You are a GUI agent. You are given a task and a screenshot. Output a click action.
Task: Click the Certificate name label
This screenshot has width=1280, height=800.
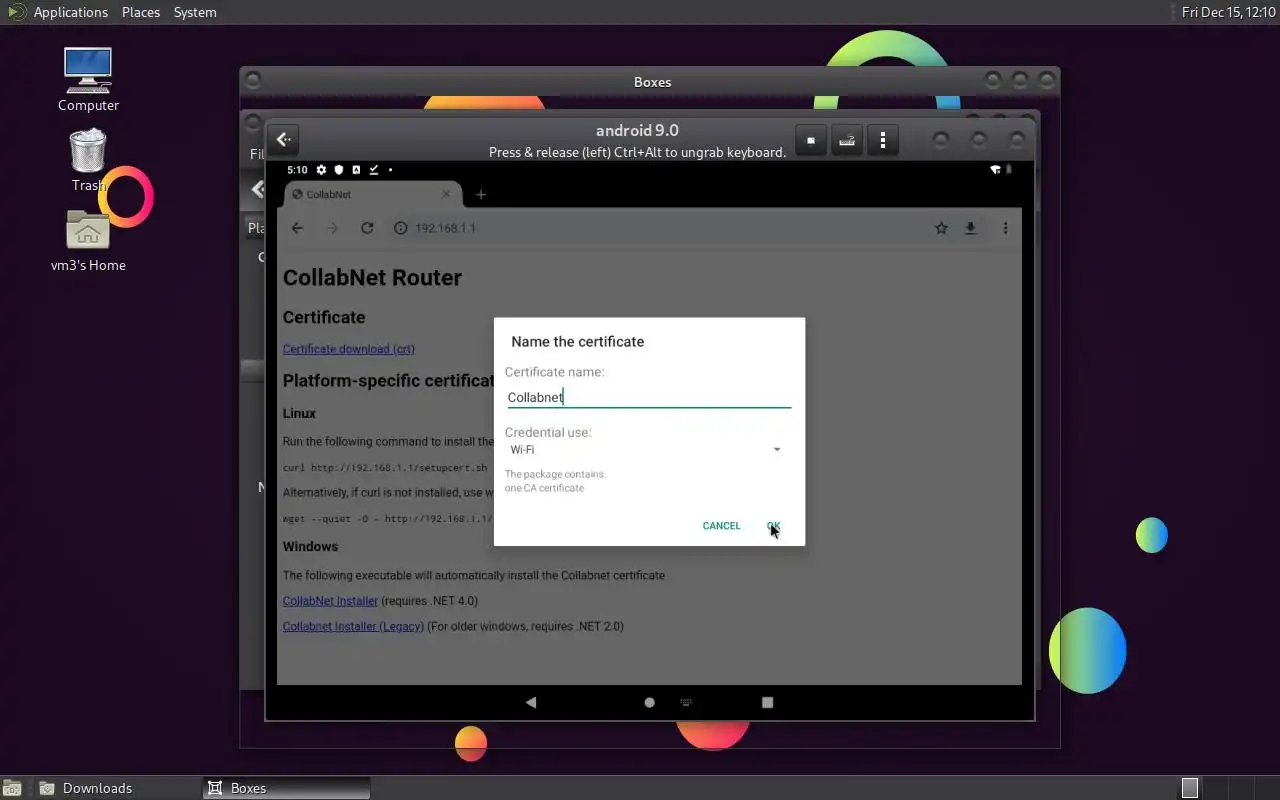point(554,372)
